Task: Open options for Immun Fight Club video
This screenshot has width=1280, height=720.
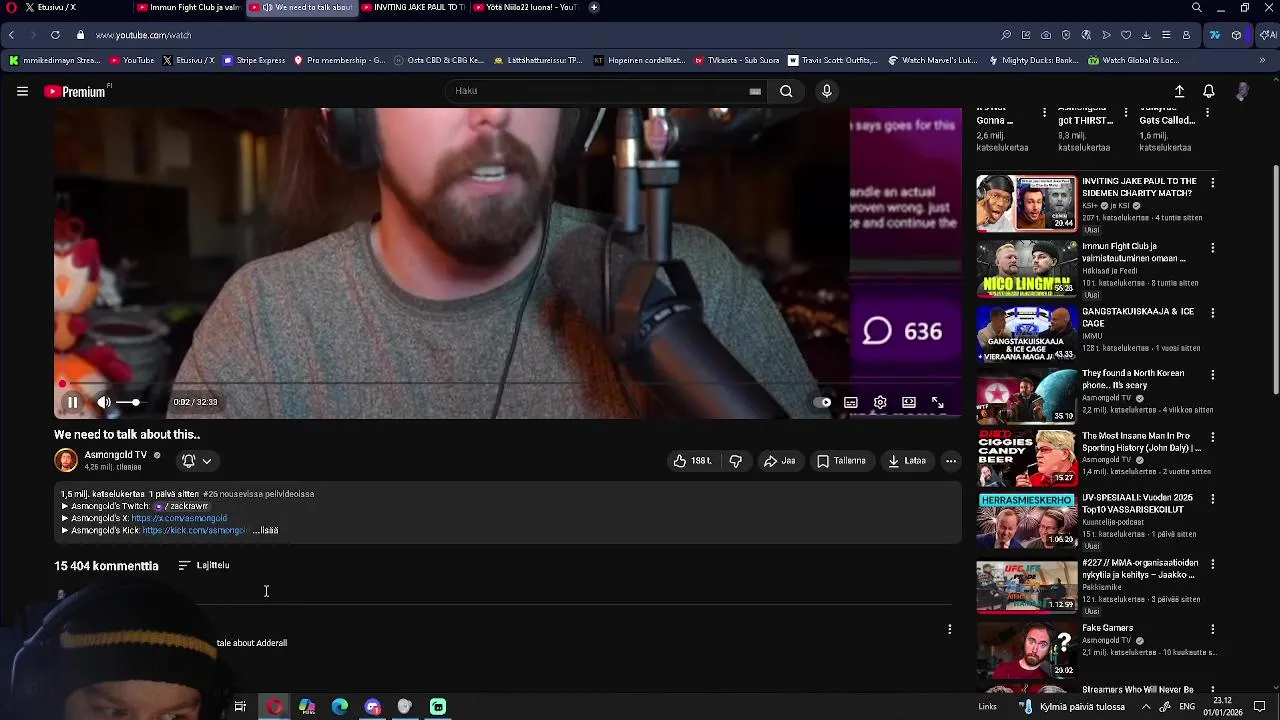Action: pos(1212,248)
